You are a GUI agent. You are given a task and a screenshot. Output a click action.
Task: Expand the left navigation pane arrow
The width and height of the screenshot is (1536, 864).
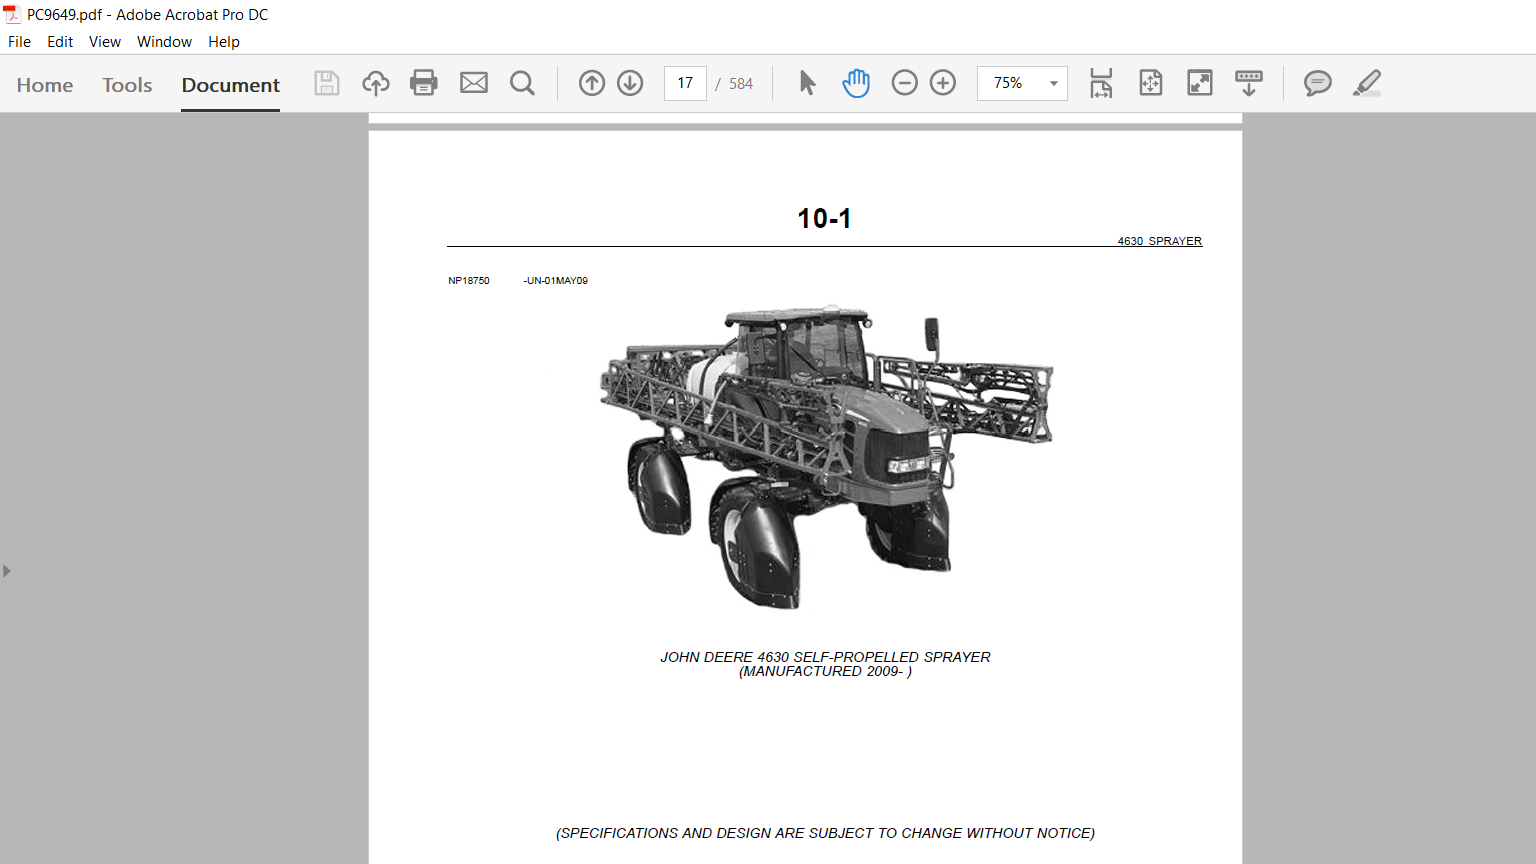point(7,571)
